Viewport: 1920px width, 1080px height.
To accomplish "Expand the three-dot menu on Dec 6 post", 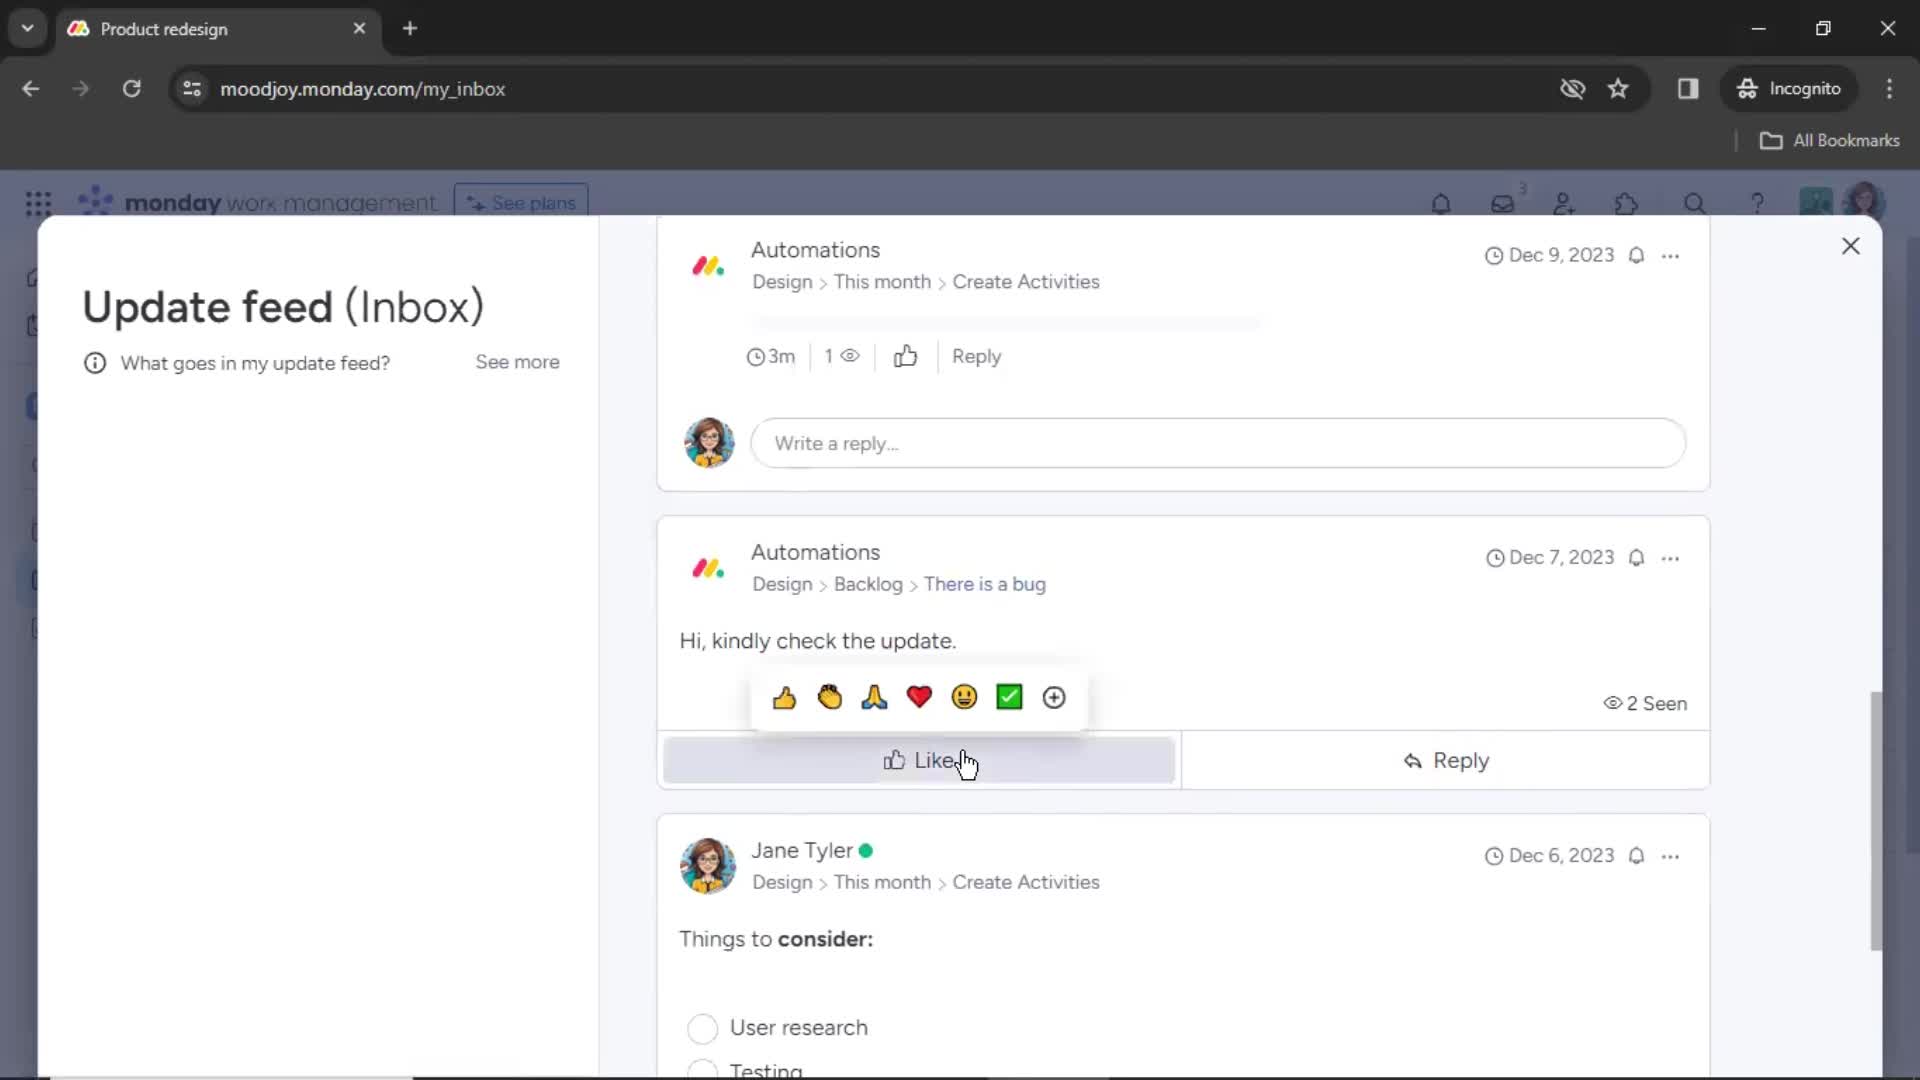I will 1672,856.
